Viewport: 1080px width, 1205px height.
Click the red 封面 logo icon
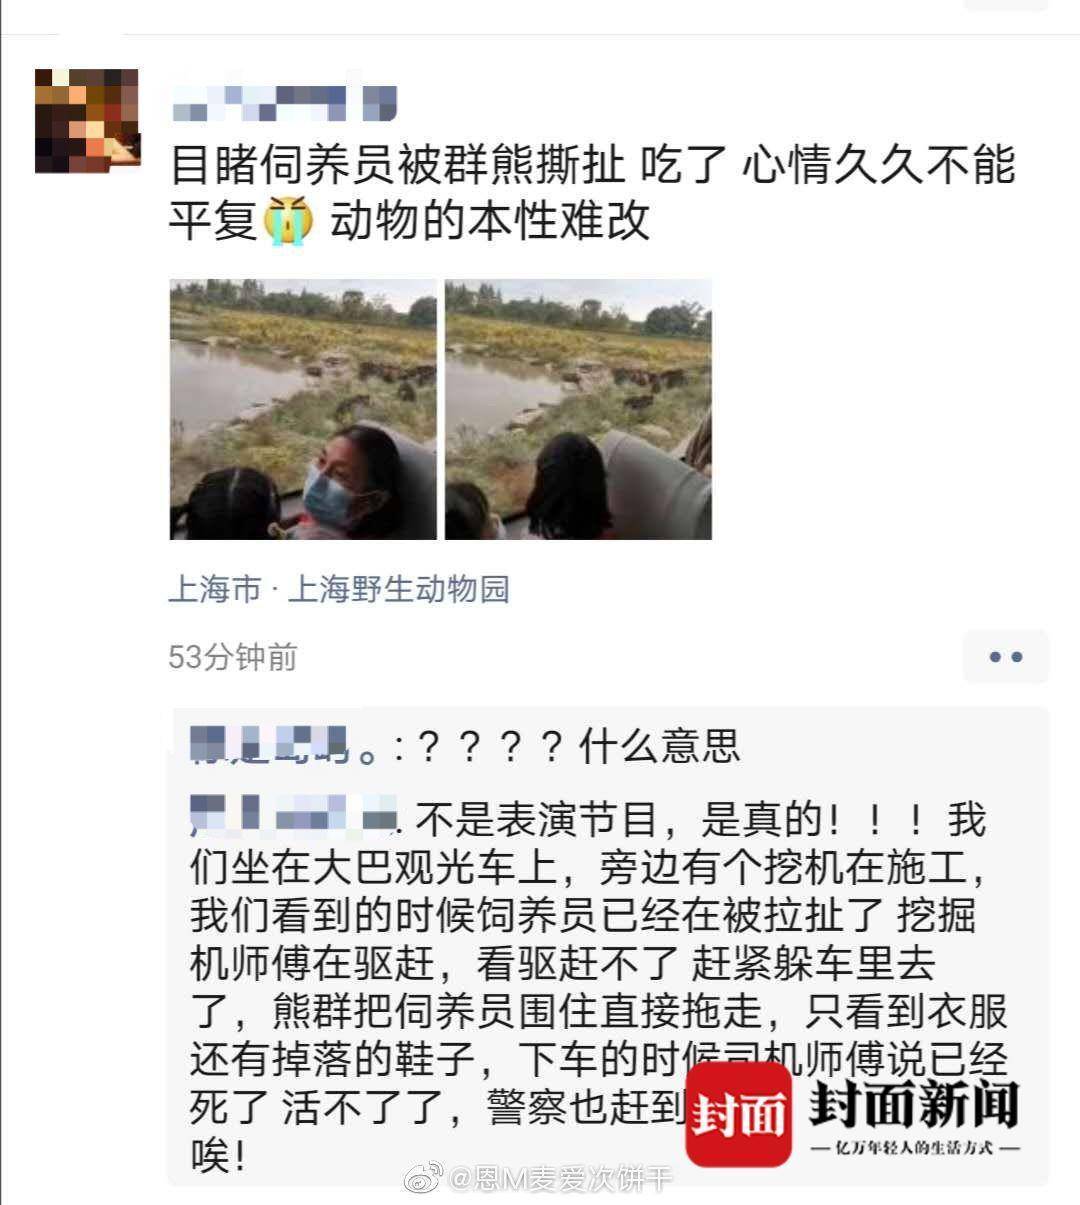[x=738, y=1114]
